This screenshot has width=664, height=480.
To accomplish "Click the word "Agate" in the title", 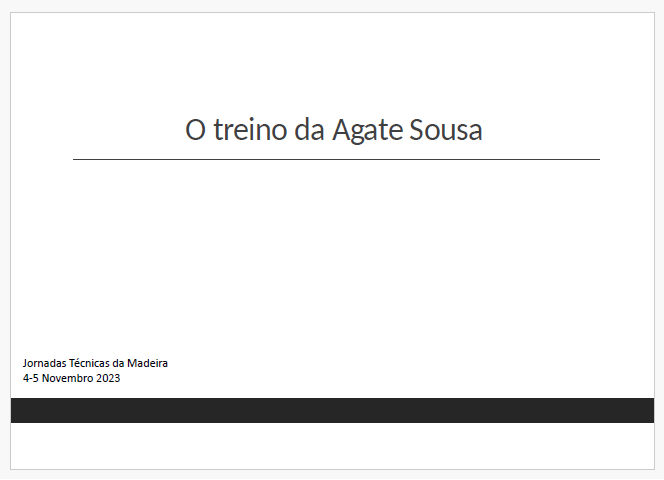I will (x=367, y=130).
